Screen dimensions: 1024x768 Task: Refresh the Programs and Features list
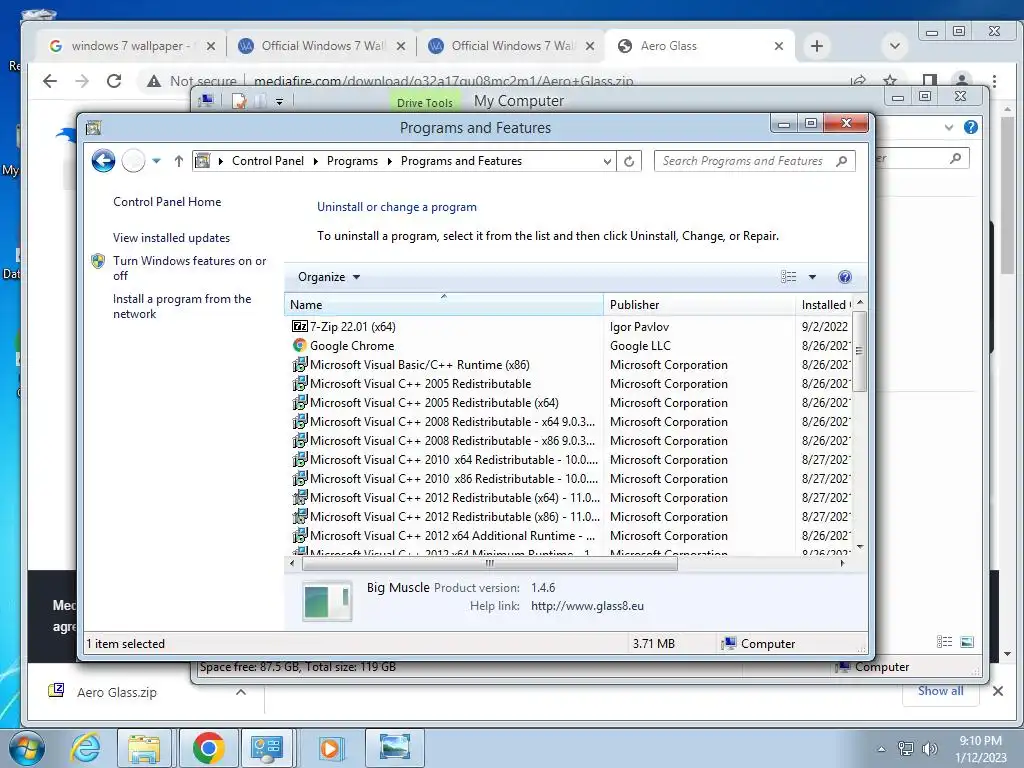coord(629,161)
